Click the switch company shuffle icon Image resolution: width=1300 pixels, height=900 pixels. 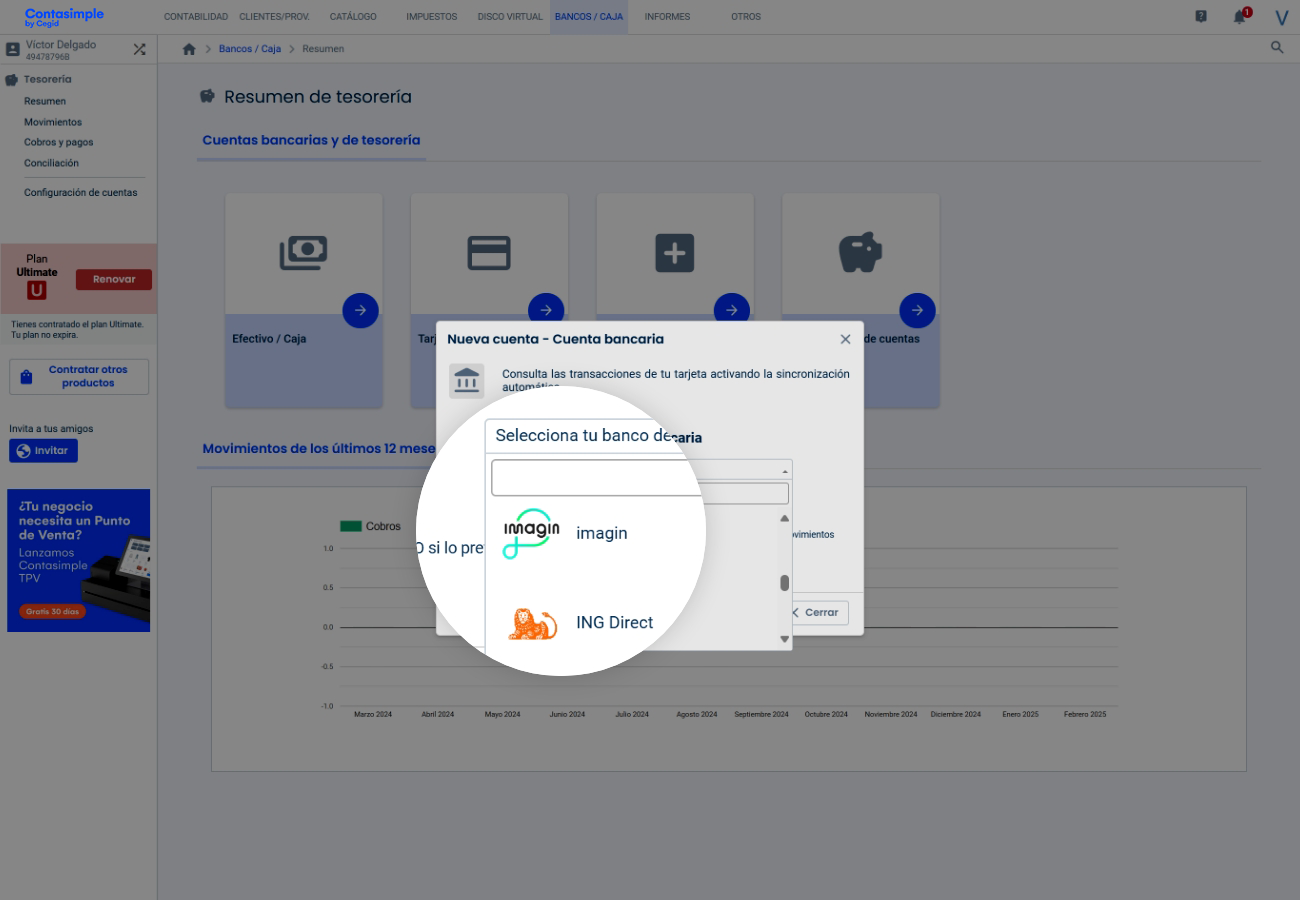pos(139,49)
